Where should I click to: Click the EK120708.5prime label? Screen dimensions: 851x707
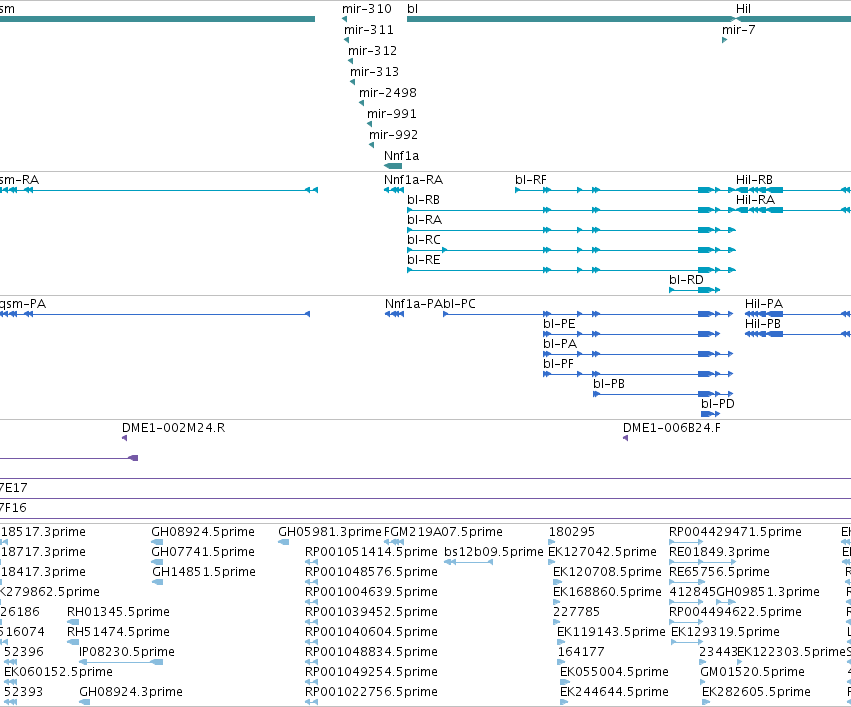click(607, 572)
